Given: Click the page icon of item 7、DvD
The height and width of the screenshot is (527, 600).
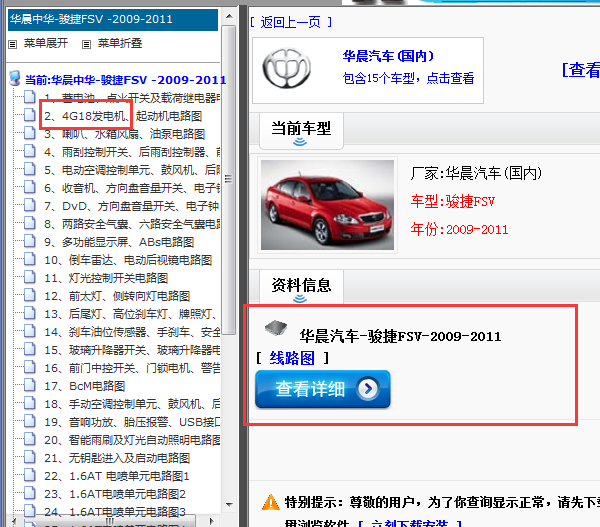Looking at the screenshot, I should 30,205.
